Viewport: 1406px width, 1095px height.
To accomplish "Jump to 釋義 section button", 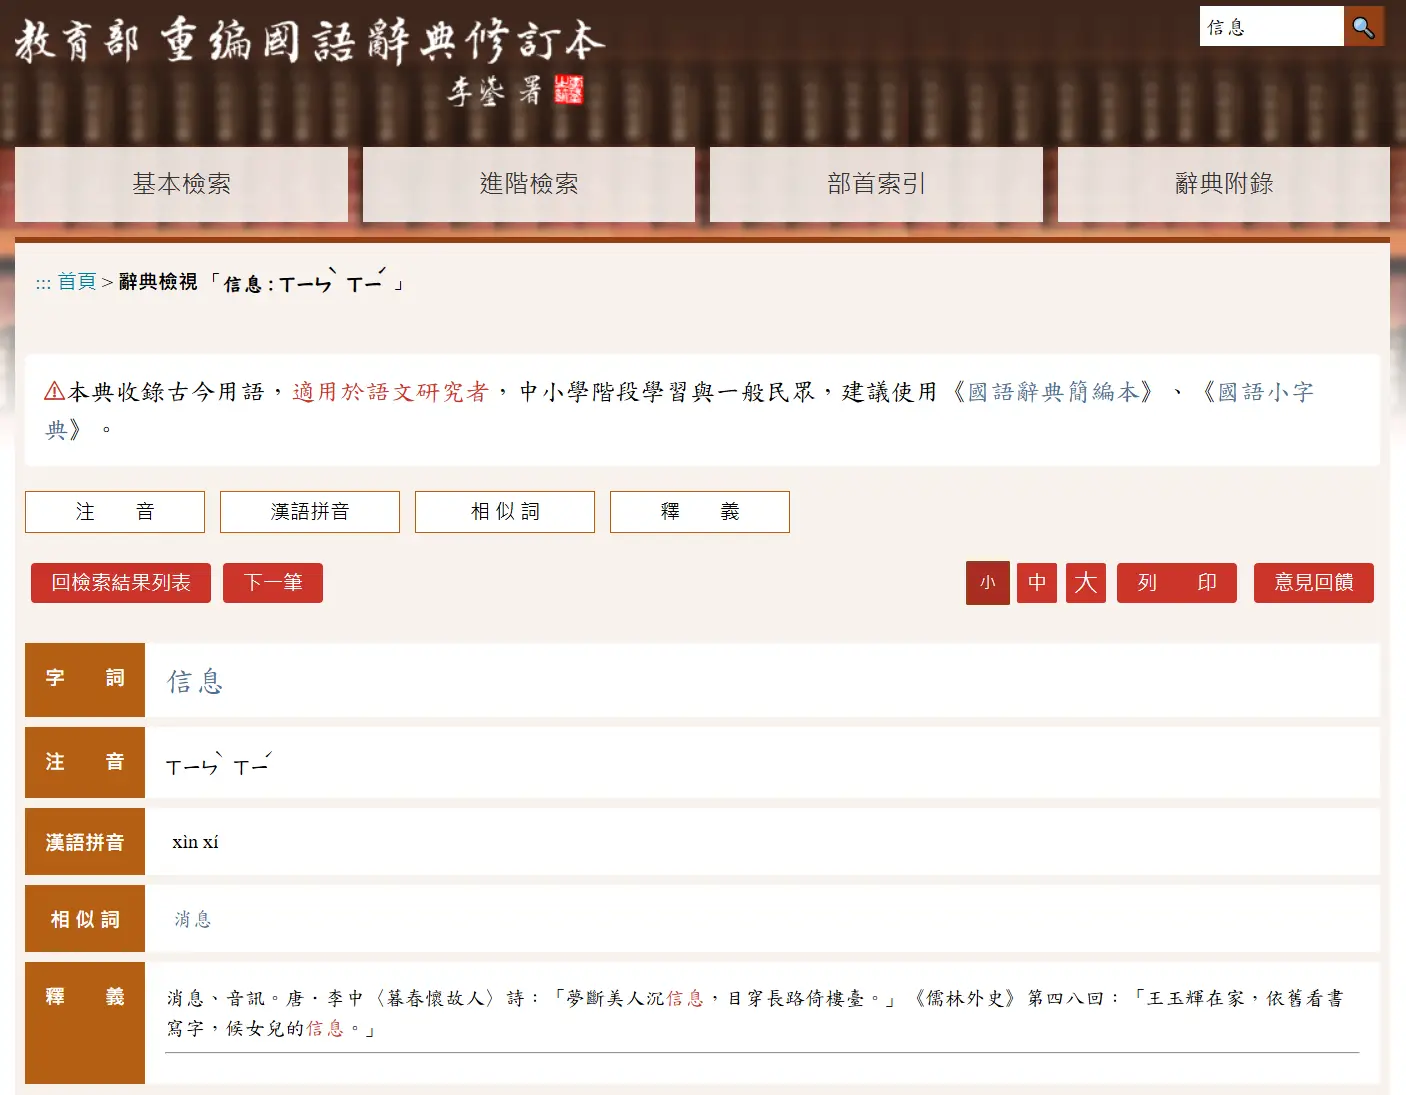I will click(x=700, y=512).
